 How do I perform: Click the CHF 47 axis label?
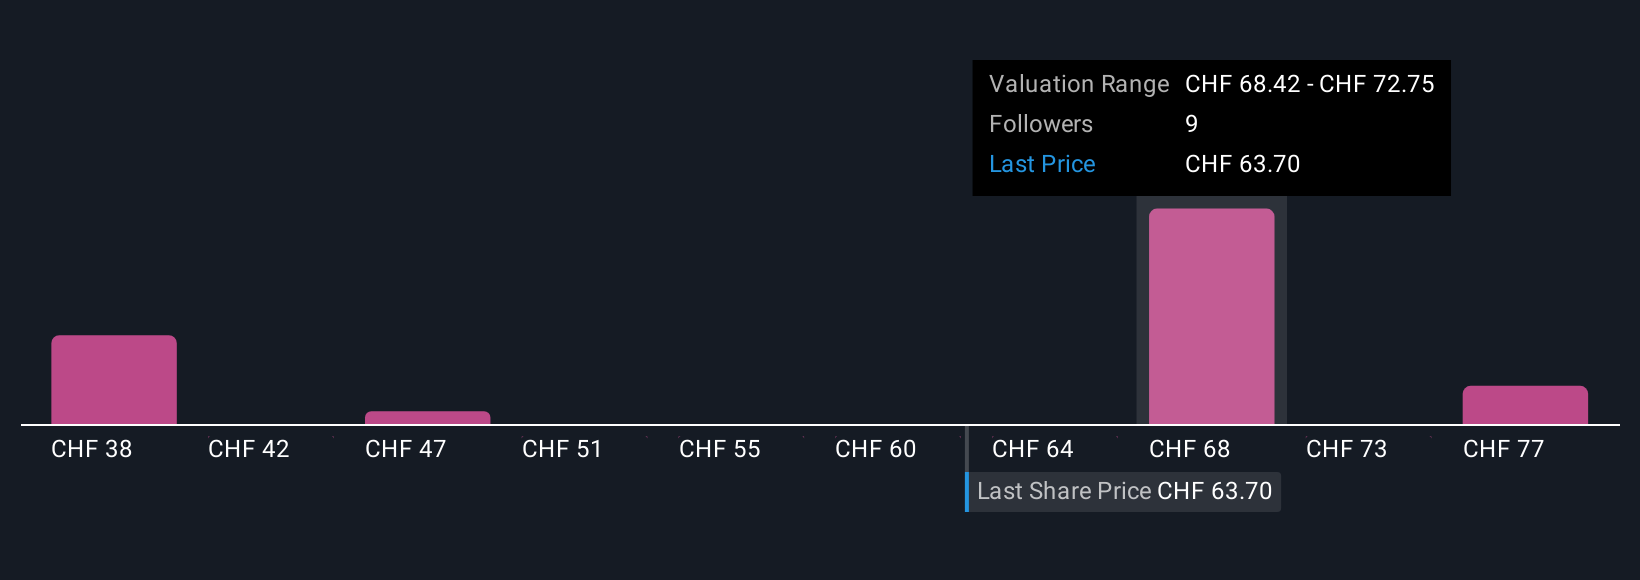[x=406, y=449]
